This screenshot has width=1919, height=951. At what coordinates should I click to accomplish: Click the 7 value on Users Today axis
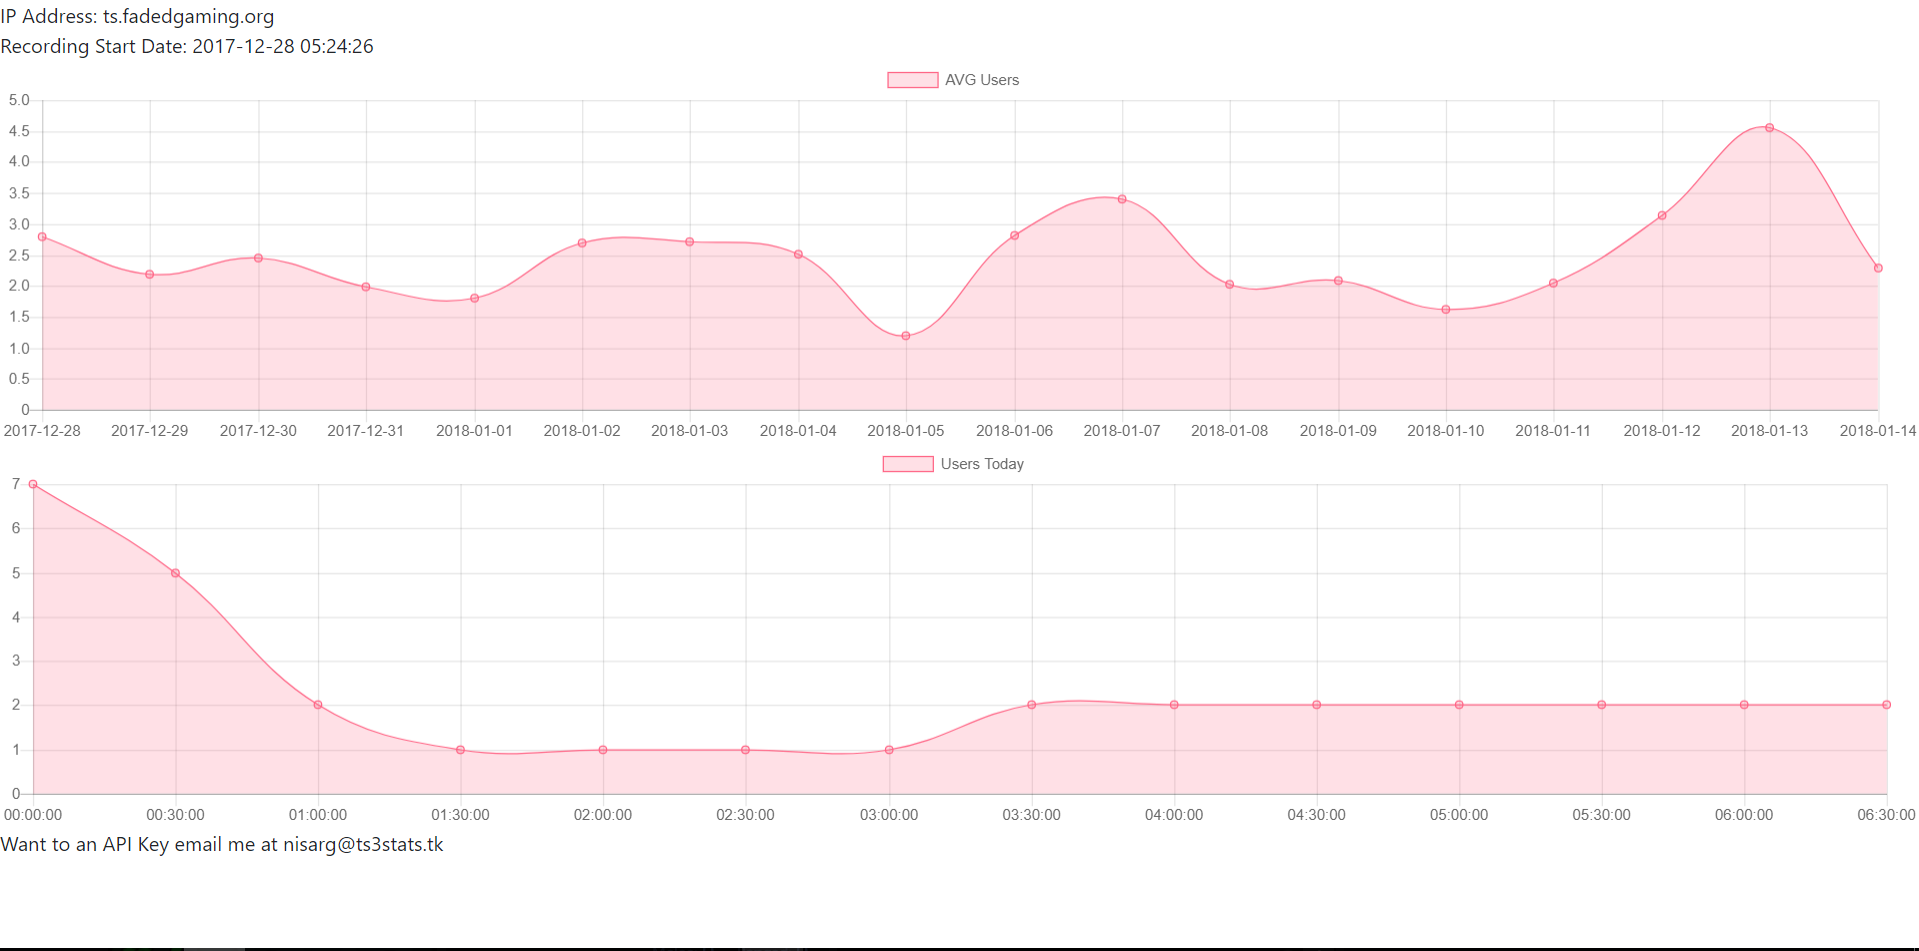pyautogui.click(x=16, y=484)
